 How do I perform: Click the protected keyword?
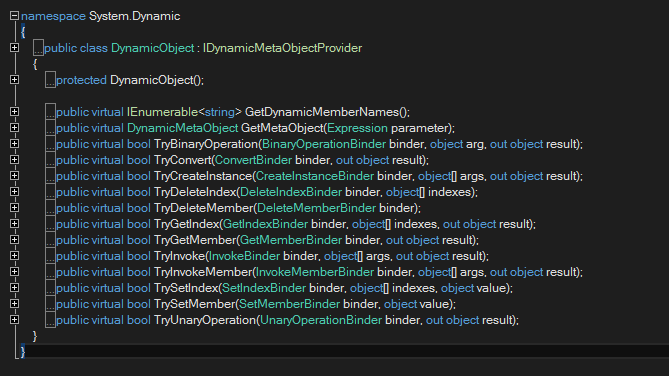tap(81, 80)
